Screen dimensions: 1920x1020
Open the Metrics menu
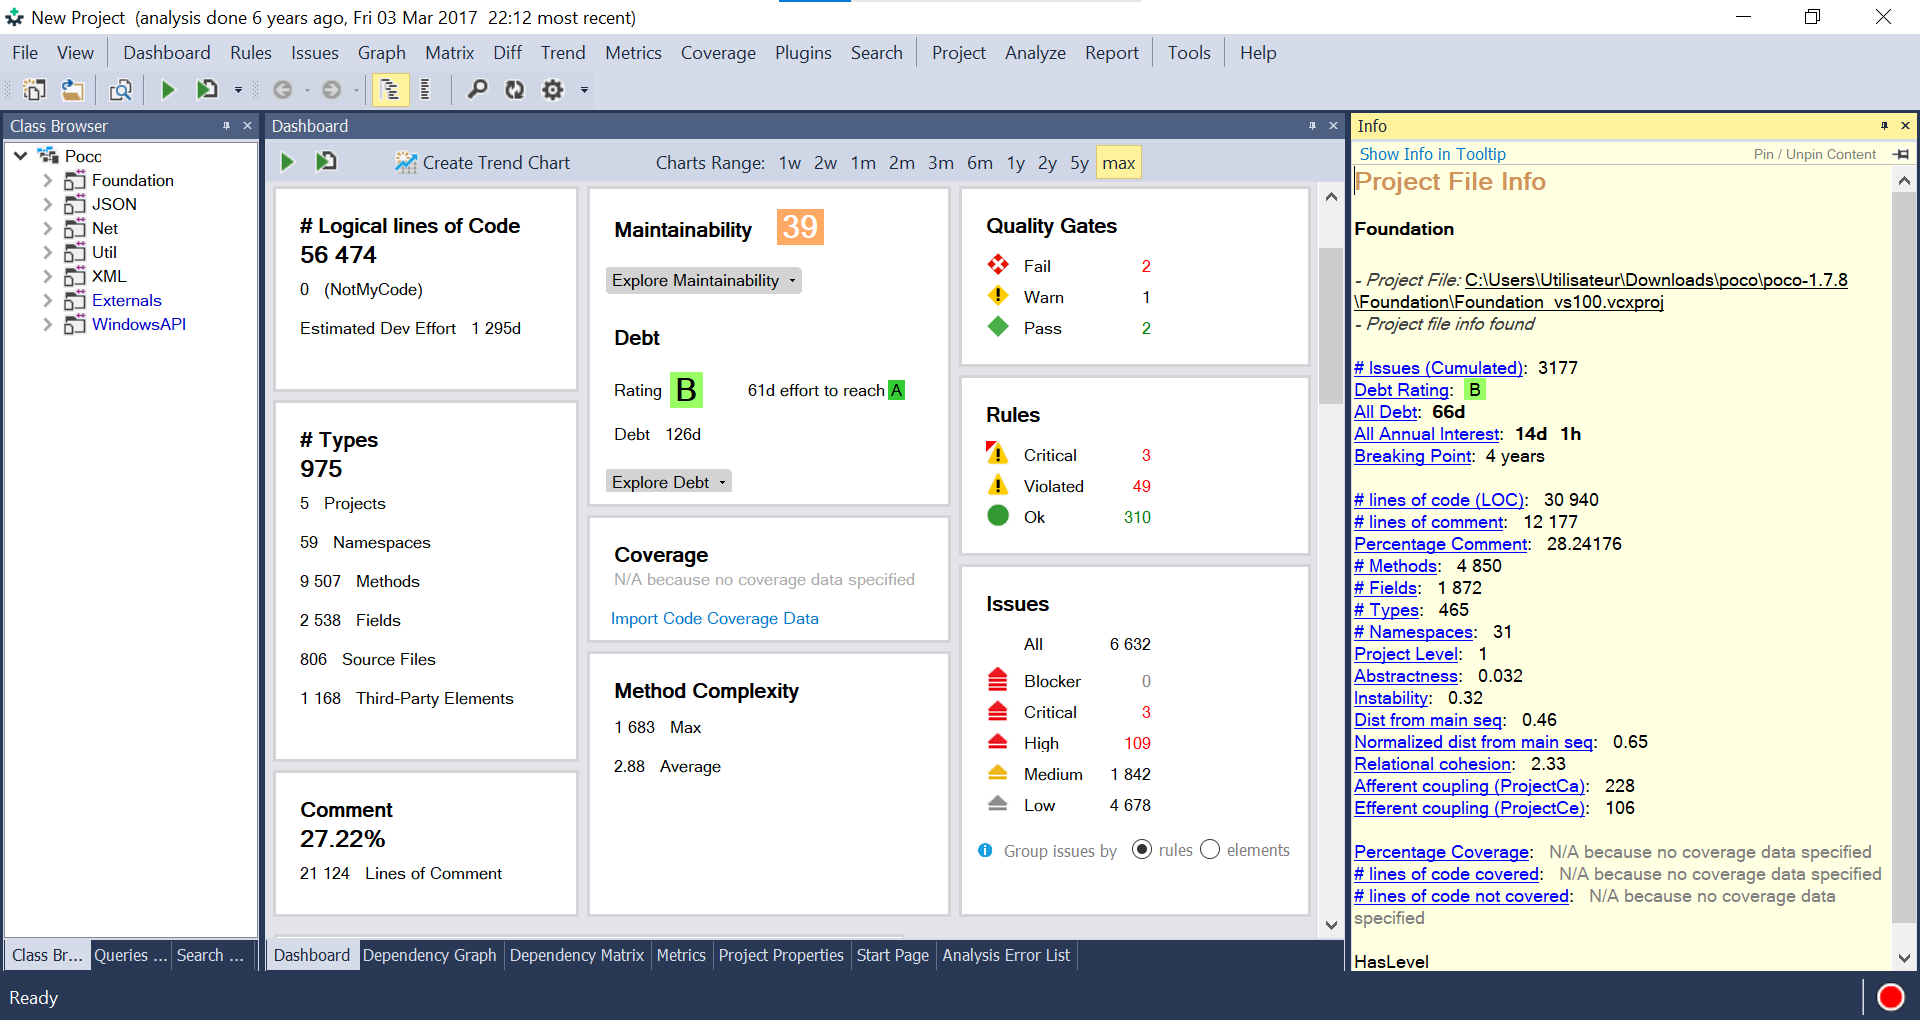pos(633,53)
